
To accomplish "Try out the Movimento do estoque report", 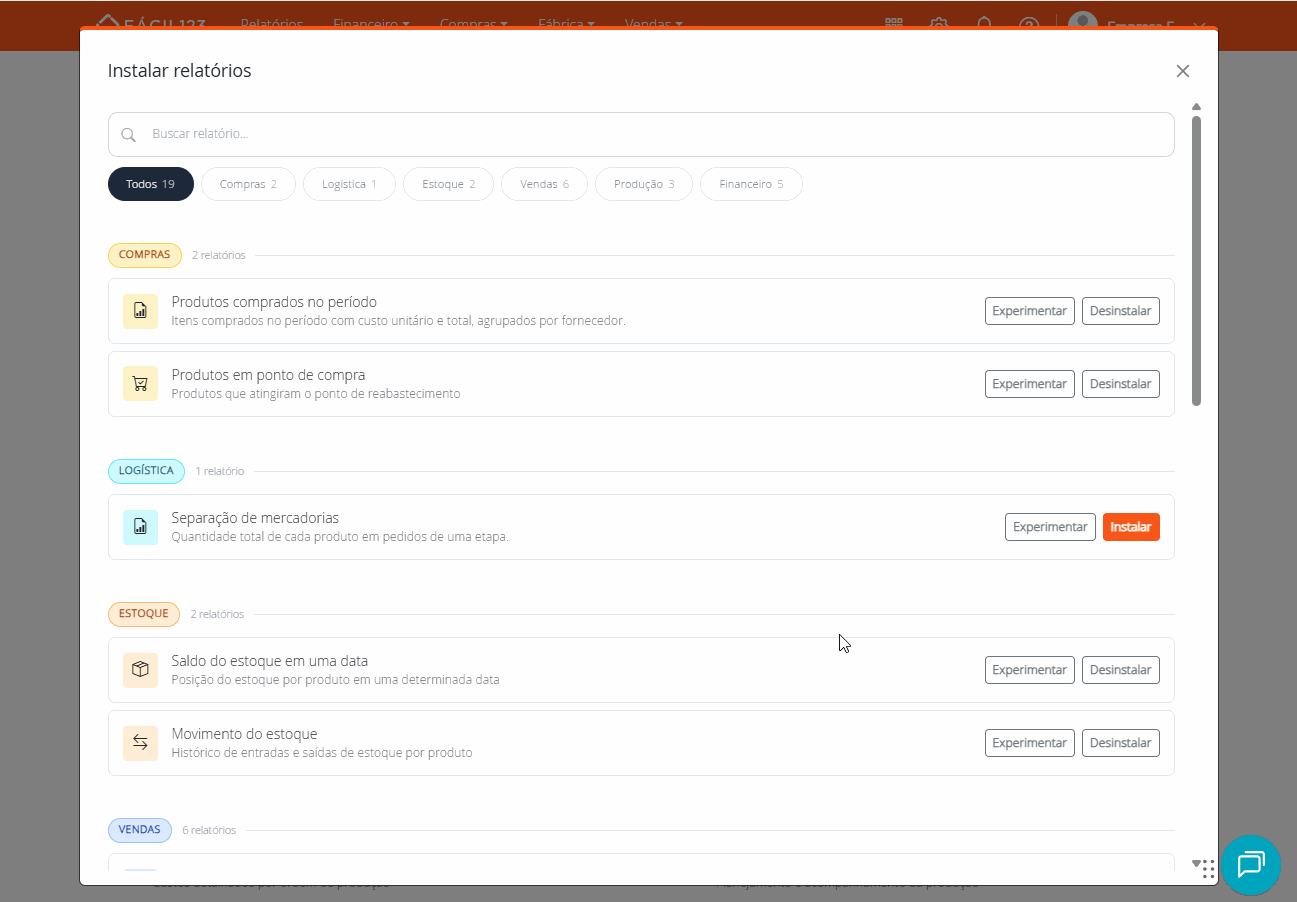I will pyautogui.click(x=1030, y=743).
